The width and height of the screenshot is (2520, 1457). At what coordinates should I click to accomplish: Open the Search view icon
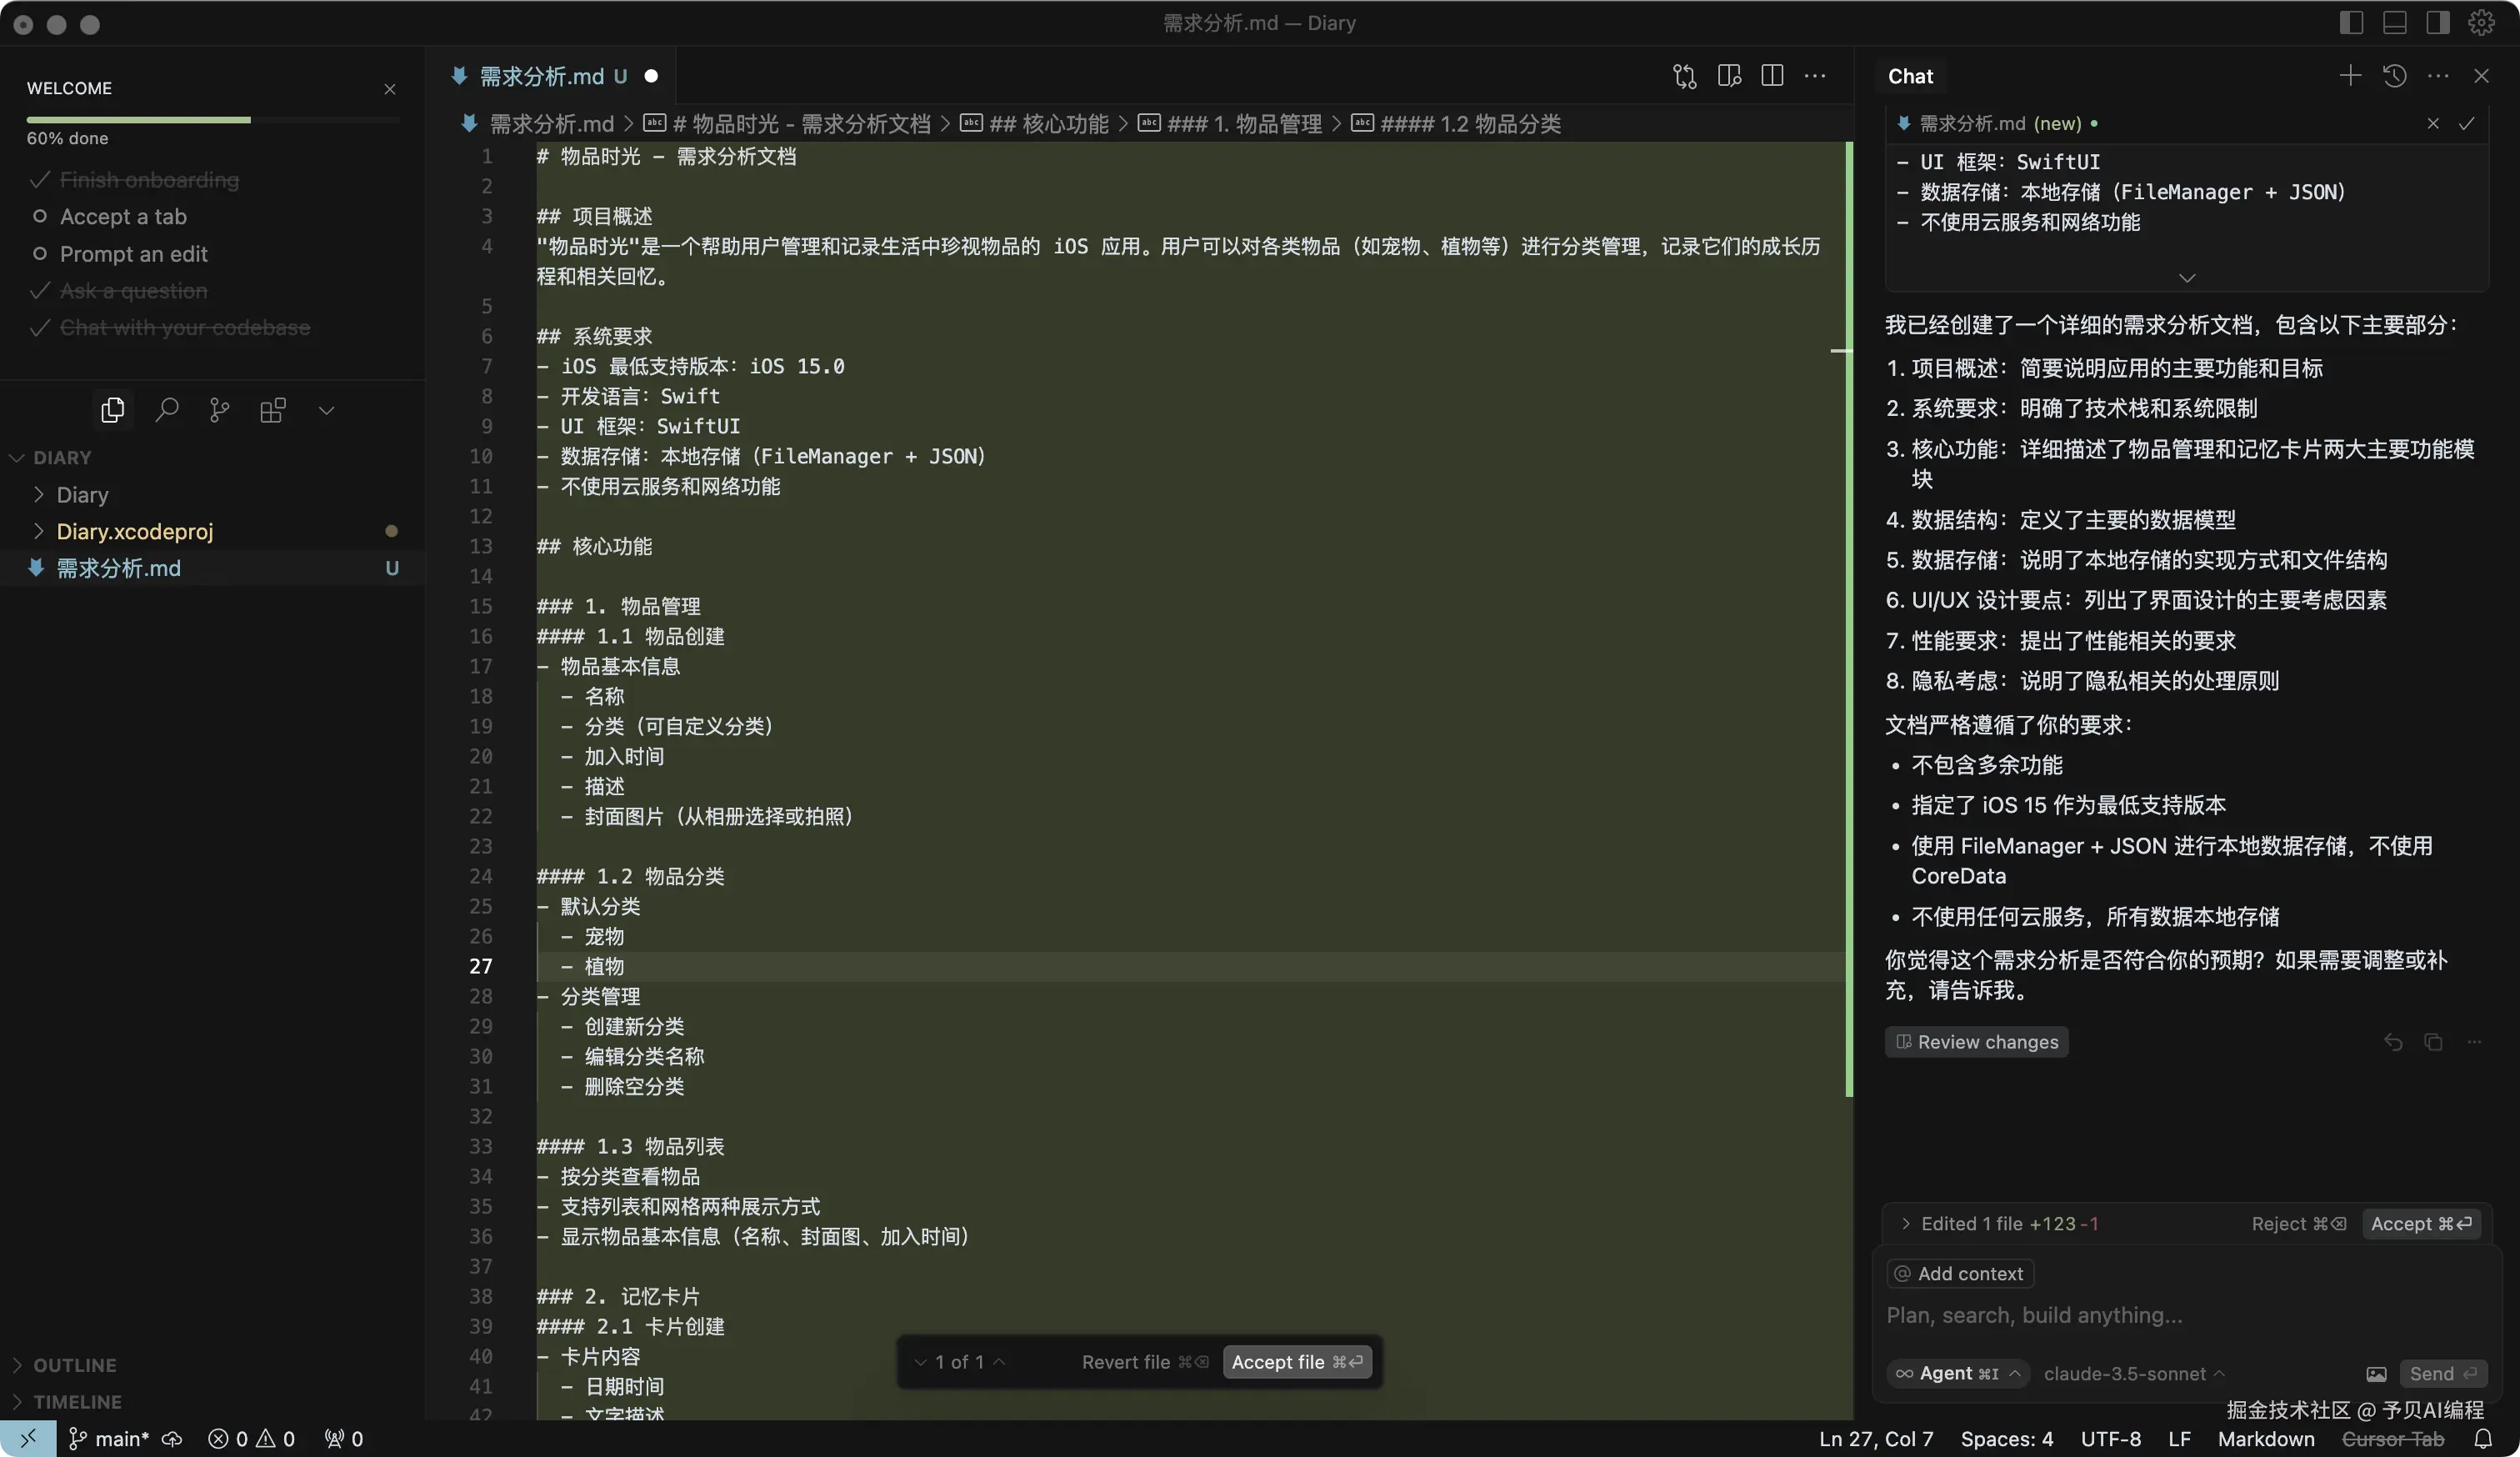167,409
